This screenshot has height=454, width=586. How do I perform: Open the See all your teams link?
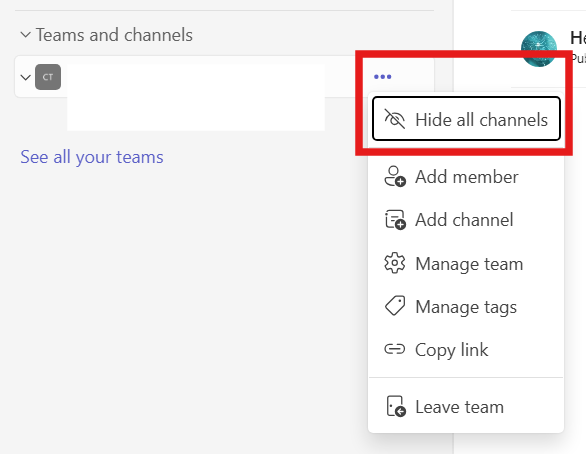point(92,157)
